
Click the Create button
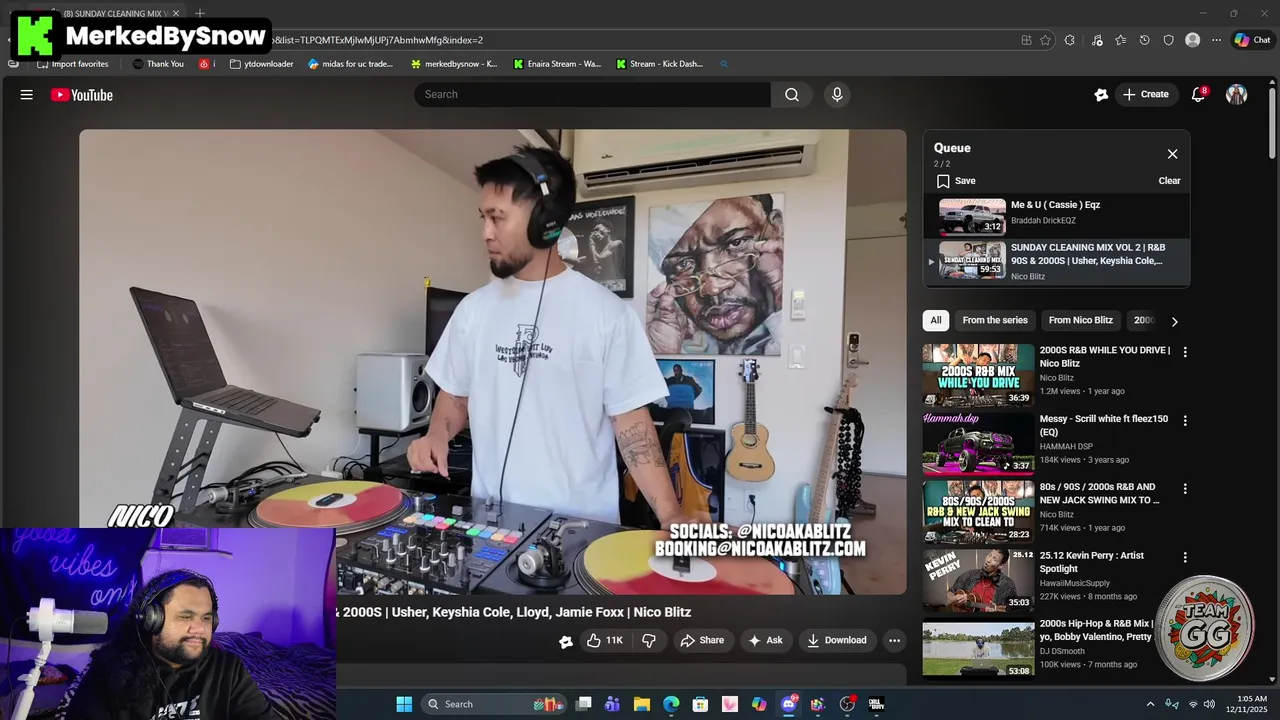point(1145,94)
